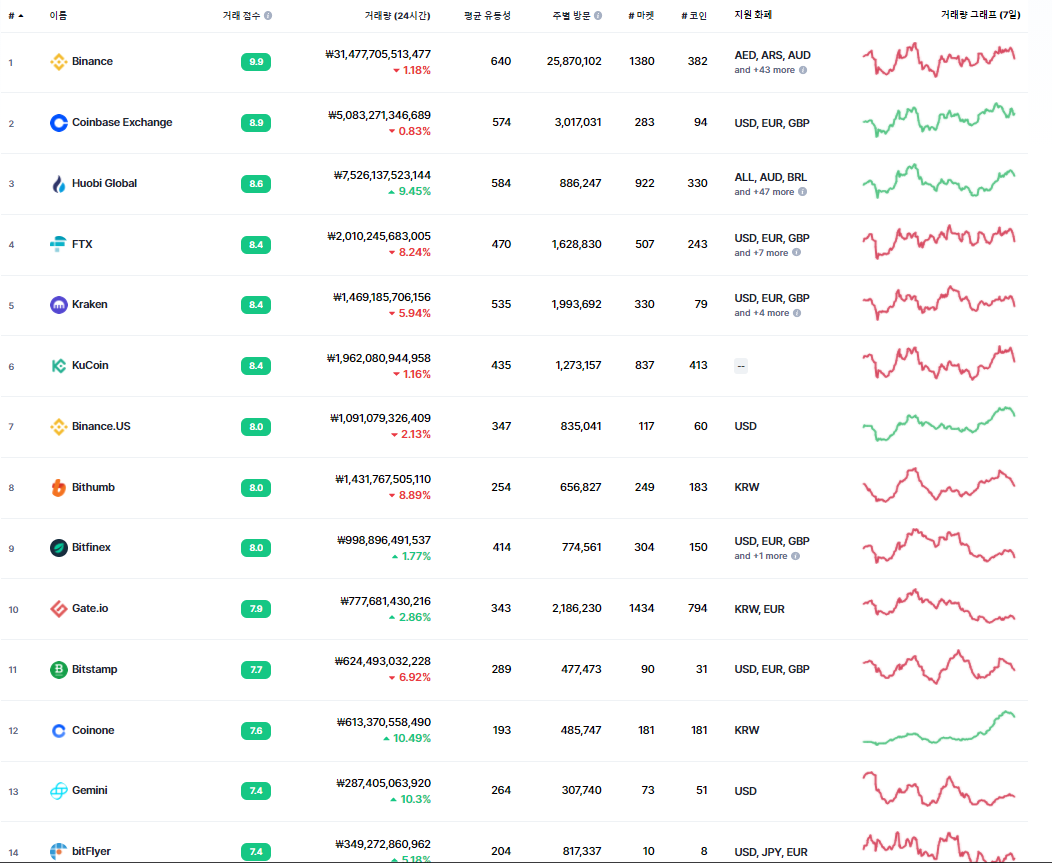Image resolution: width=1052 pixels, height=863 pixels.
Task: Click Binance's 'and +43 more' currencies text
Action: (x=764, y=70)
